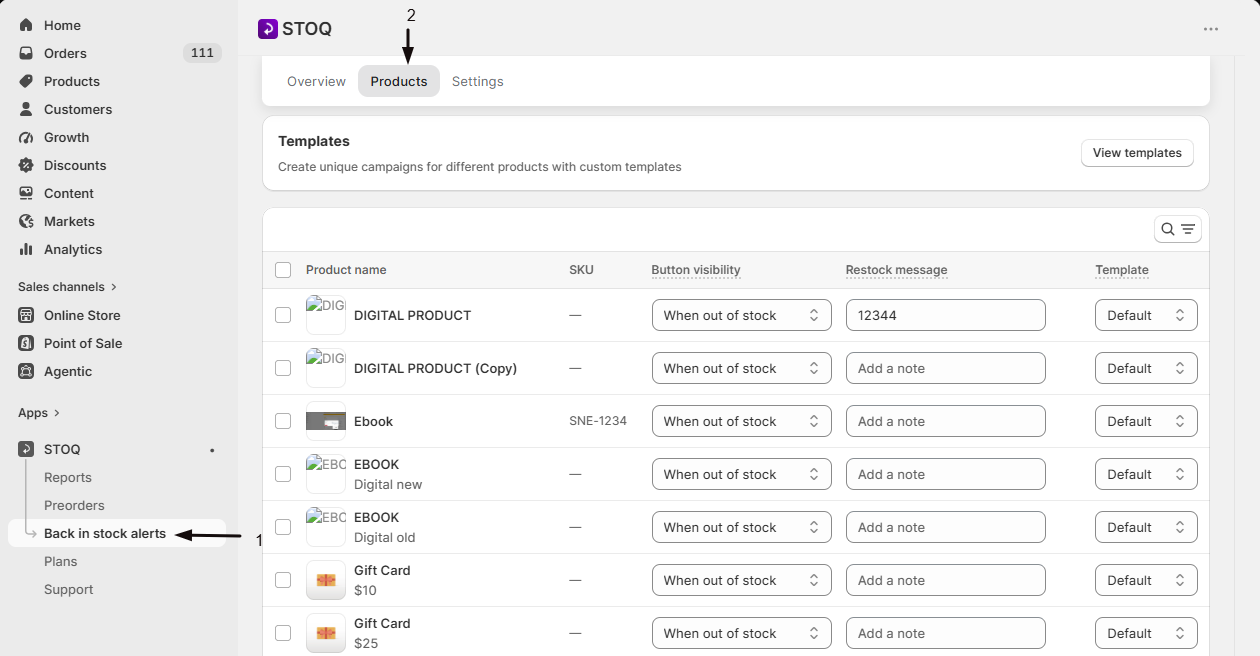Open Template dropdown for DIGITAL PRODUCT

pyautogui.click(x=1146, y=315)
